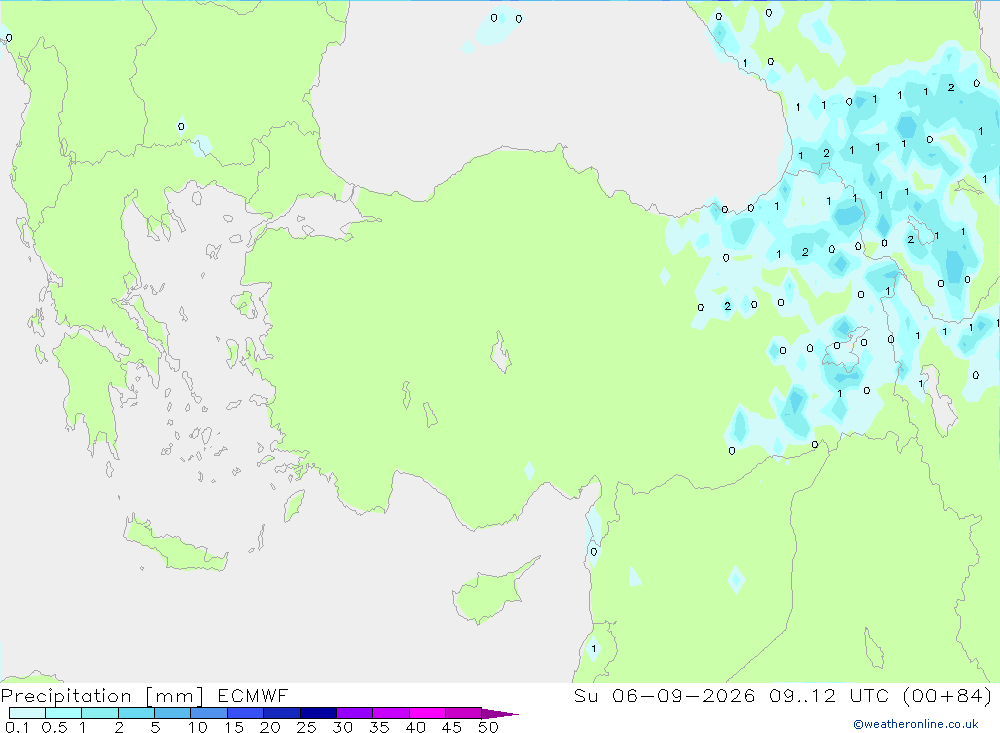This screenshot has height=733, width=1000.
Task: Click the Su 06-09-2026 date text
Action: point(665,696)
